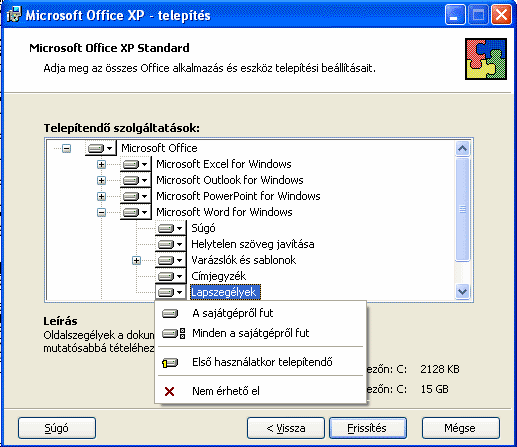
Task: Click the run-all-from-computer drive icon in menu
Action: [x=173, y=333]
